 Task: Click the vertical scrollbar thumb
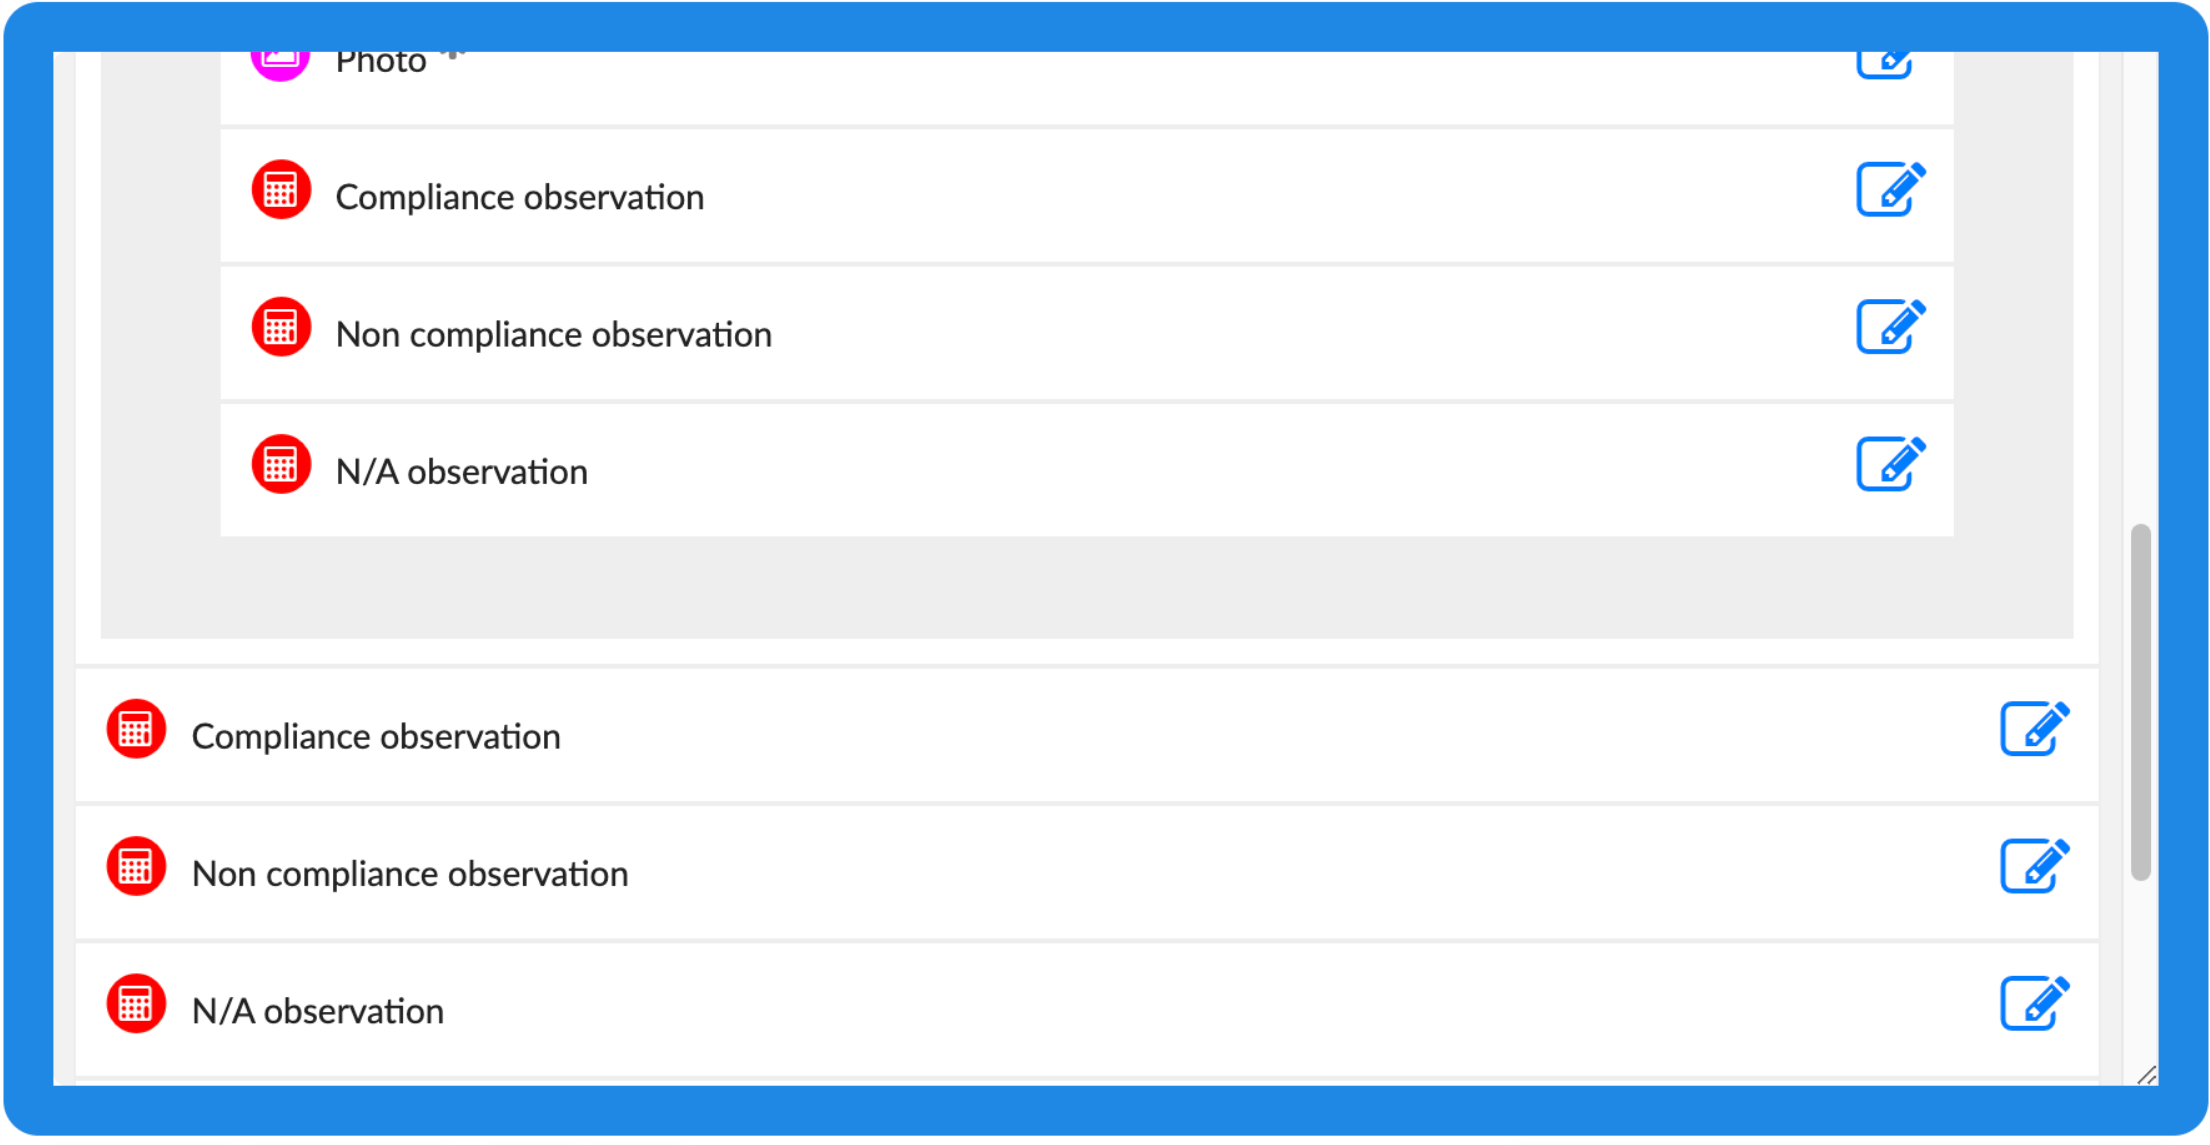click(2140, 700)
